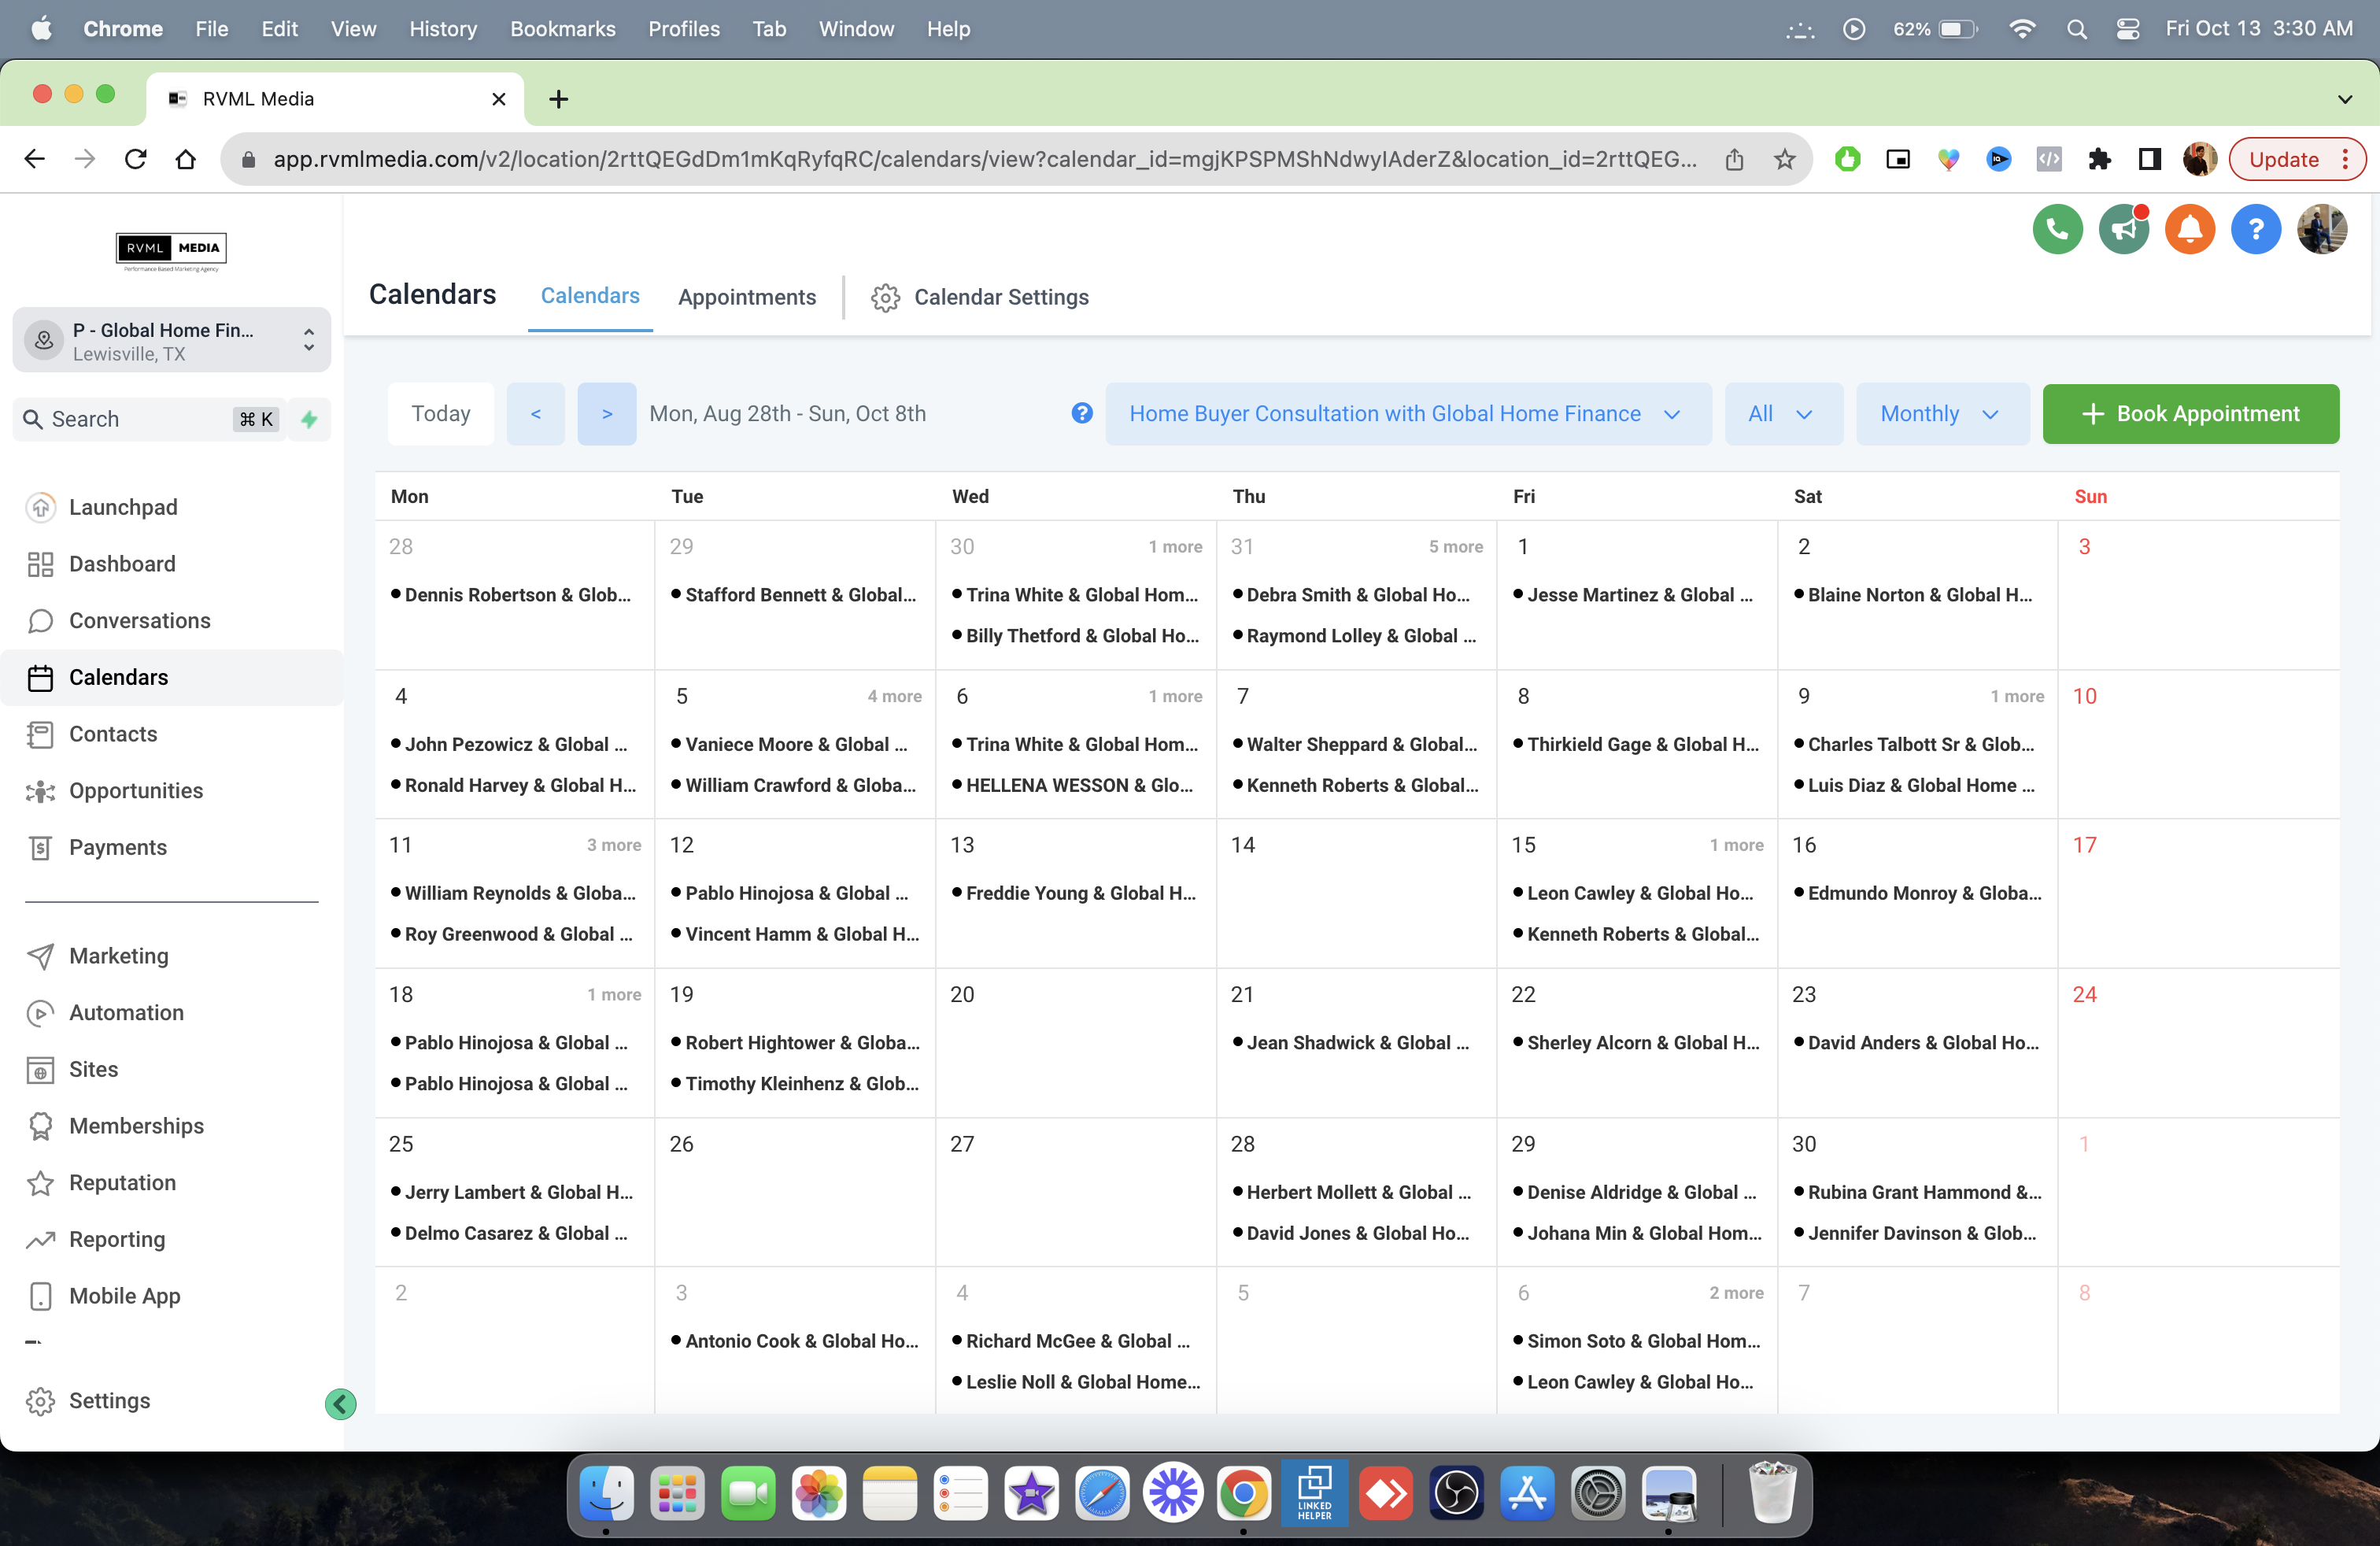Open the All filter dropdown
Screen dimensions: 2380x1546
[1783, 413]
